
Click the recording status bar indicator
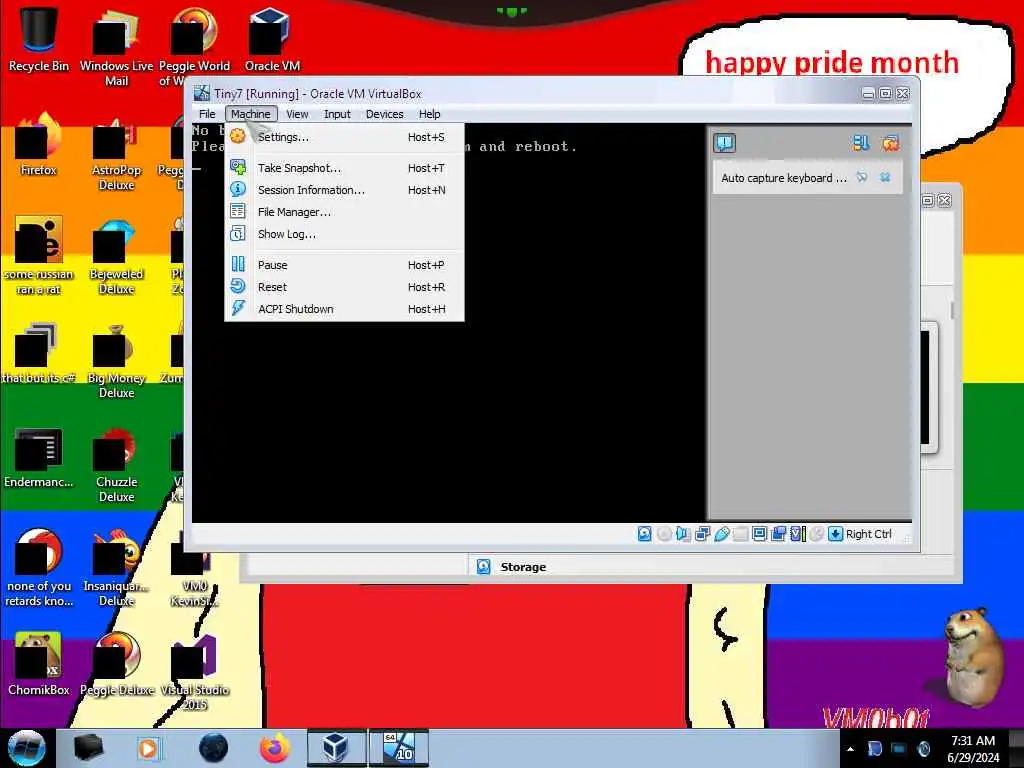(x=778, y=534)
